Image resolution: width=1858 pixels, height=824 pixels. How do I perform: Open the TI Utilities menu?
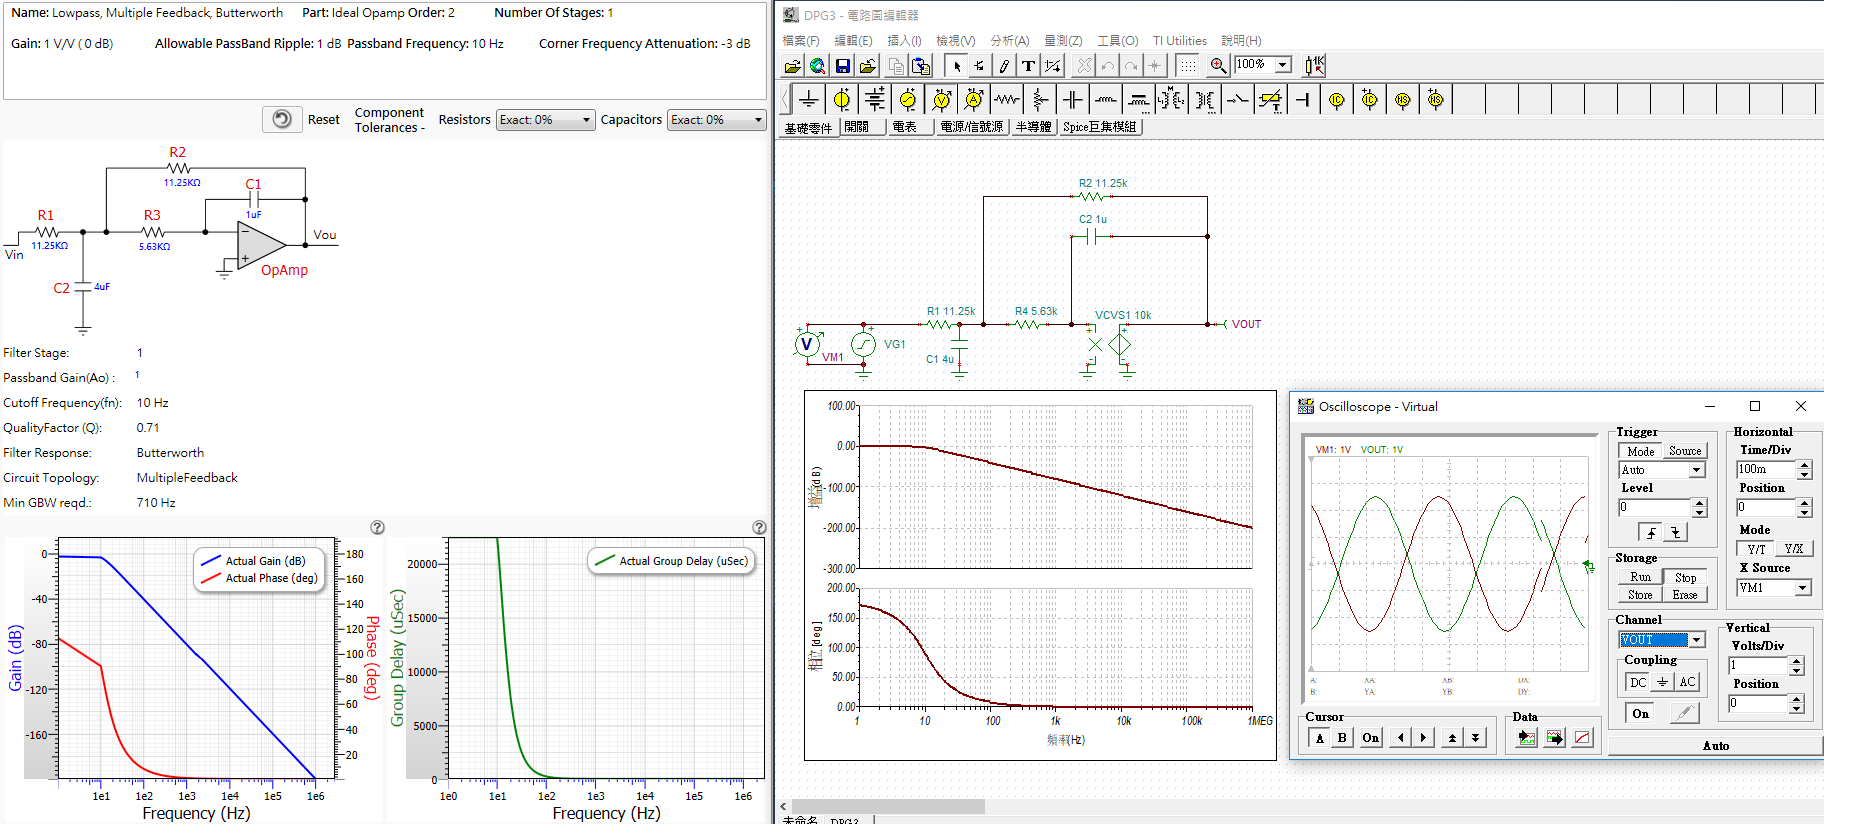point(1179,41)
